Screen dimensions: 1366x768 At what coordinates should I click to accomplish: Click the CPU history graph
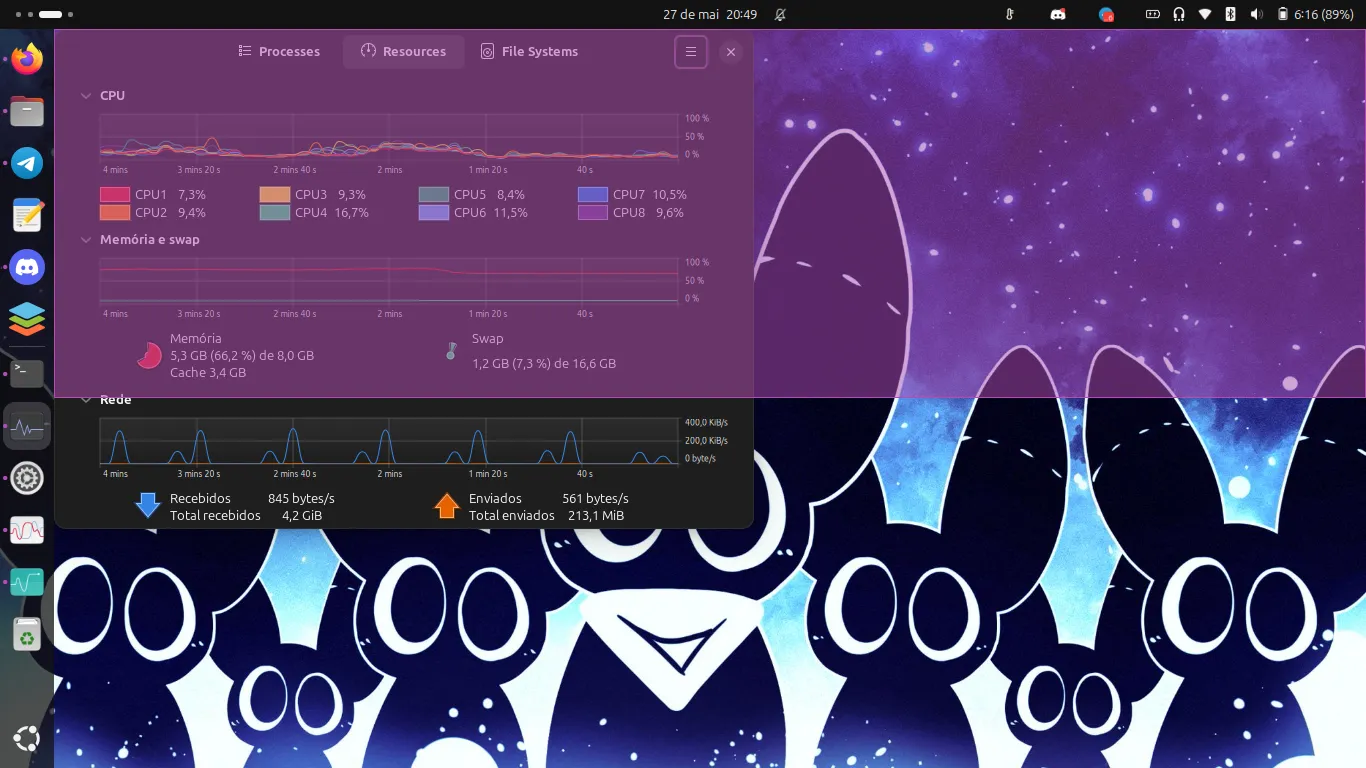click(389, 136)
